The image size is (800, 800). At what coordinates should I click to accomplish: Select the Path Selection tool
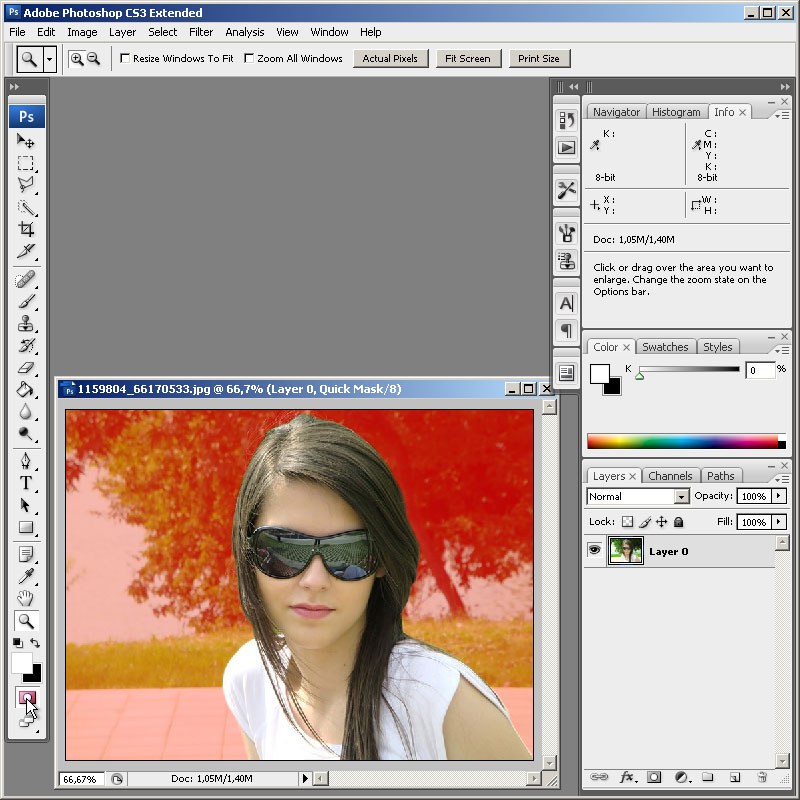26,505
